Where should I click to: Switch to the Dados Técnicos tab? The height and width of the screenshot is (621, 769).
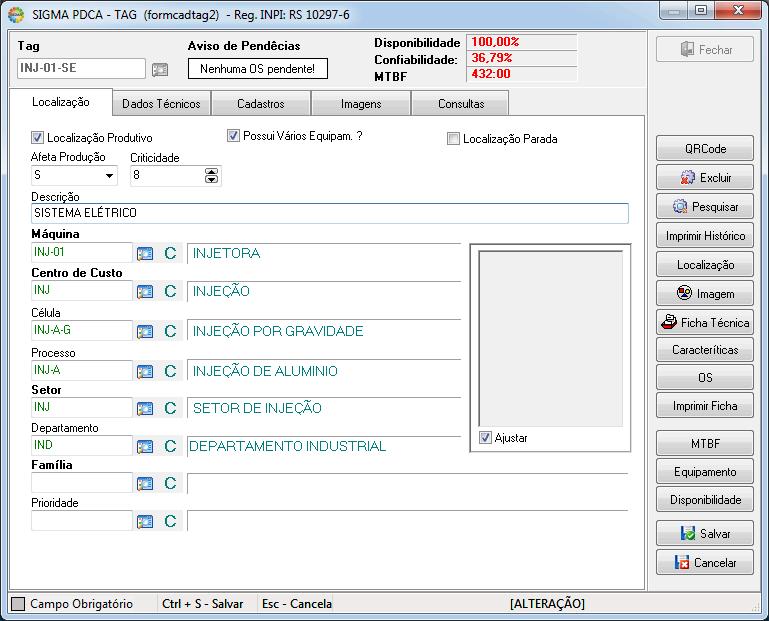click(x=161, y=104)
